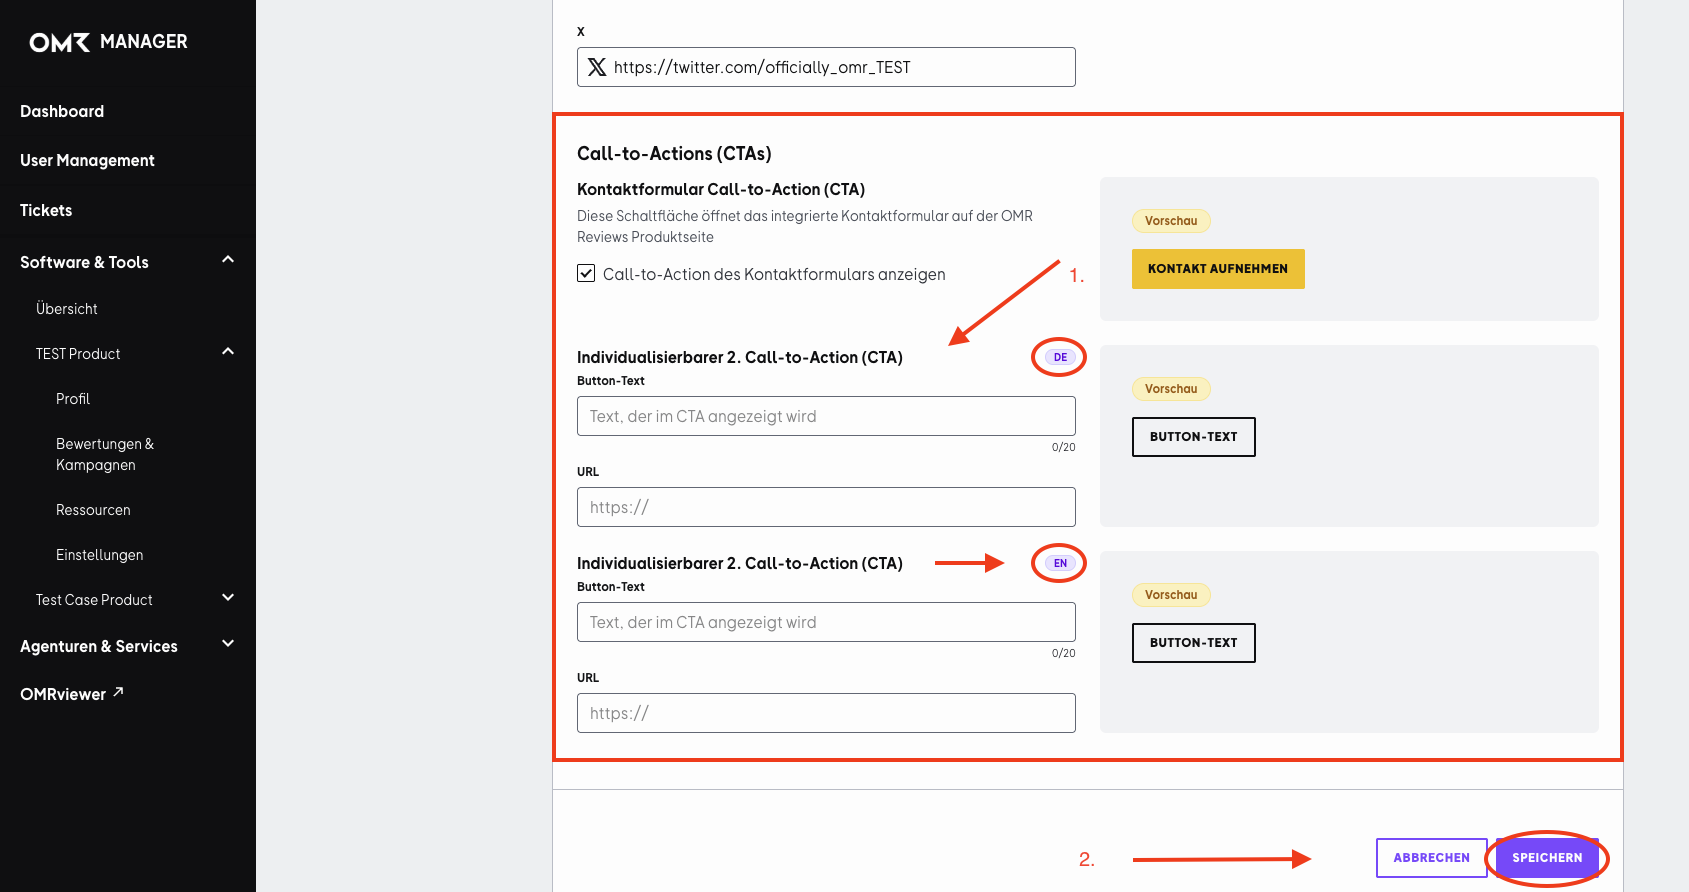Expand the Test Case Product submenu

click(x=228, y=598)
